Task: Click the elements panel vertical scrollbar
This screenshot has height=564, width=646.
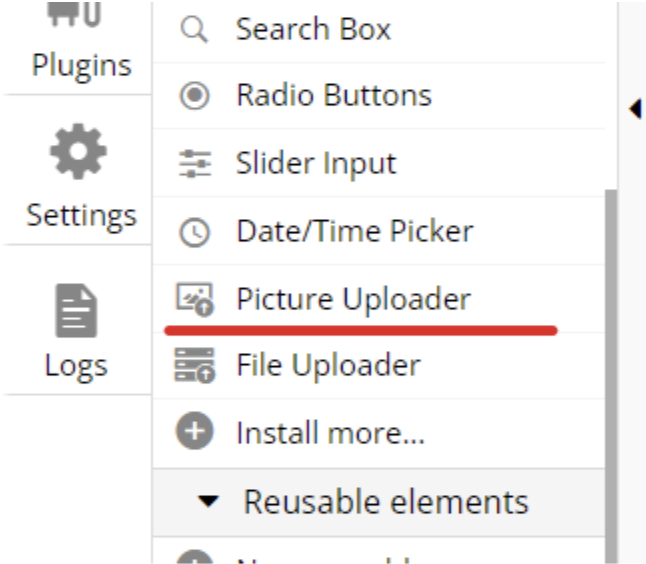Action: point(611,350)
